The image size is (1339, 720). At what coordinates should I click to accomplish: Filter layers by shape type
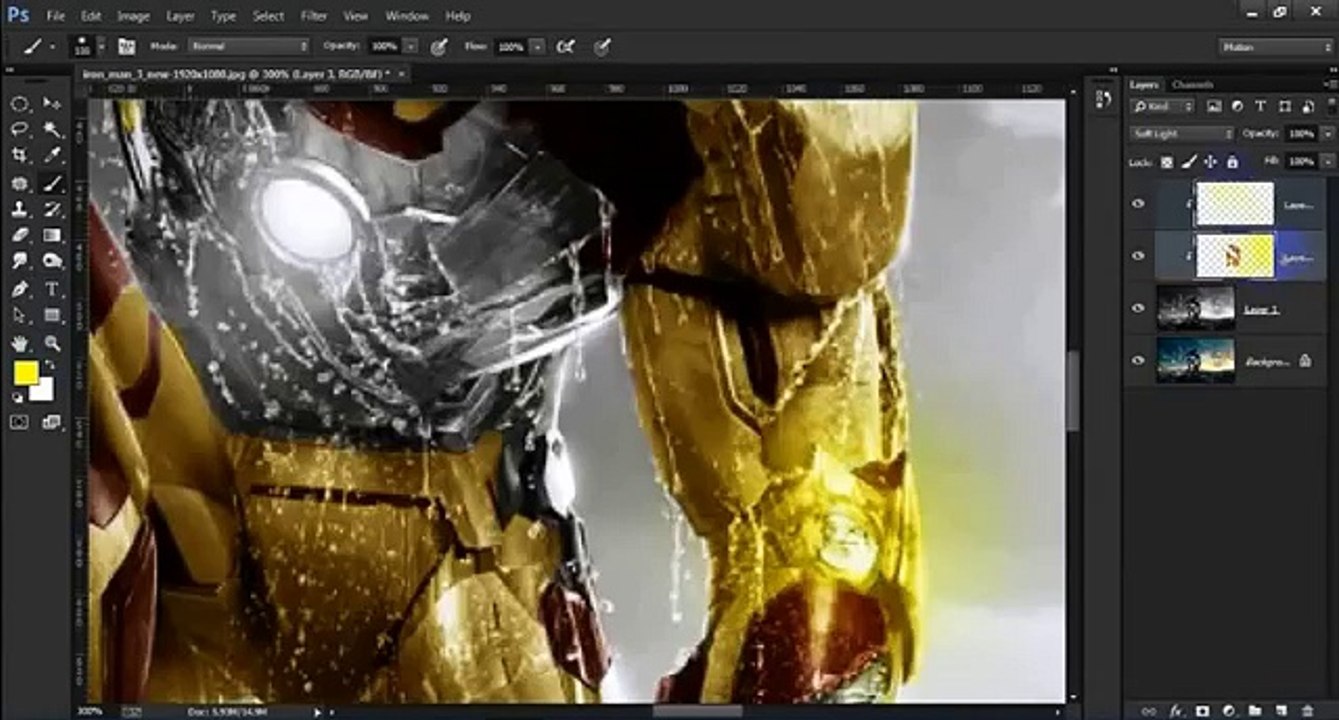[1283, 106]
